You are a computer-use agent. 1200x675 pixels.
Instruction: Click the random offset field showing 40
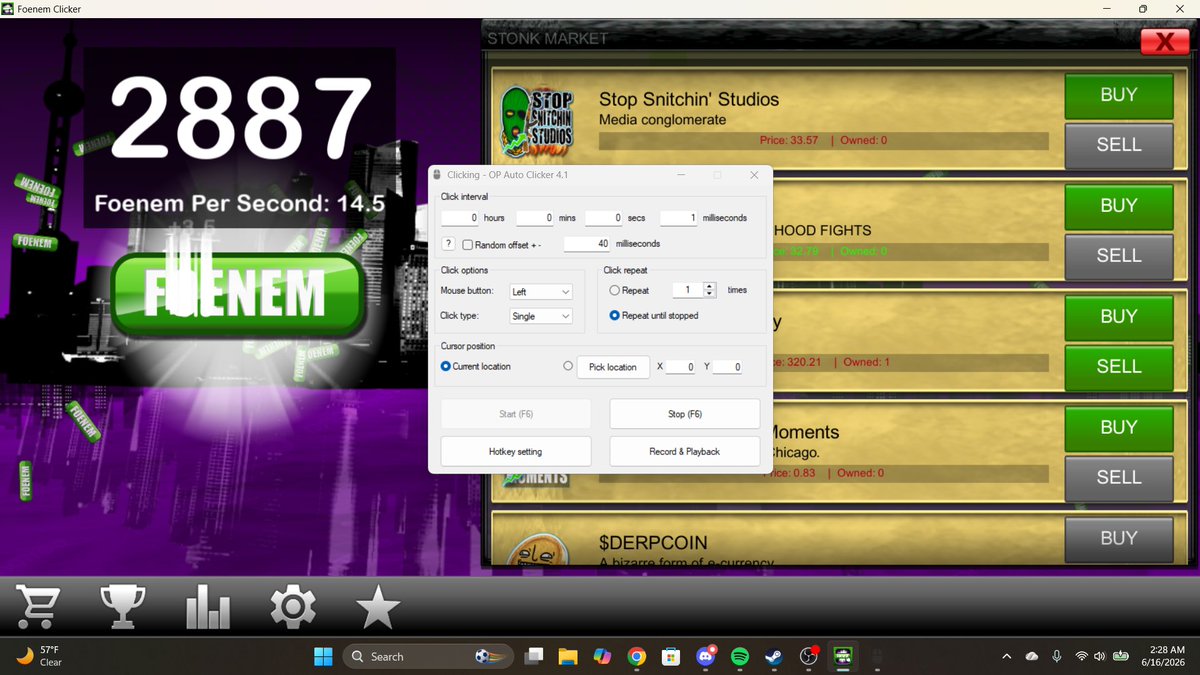click(x=588, y=243)
